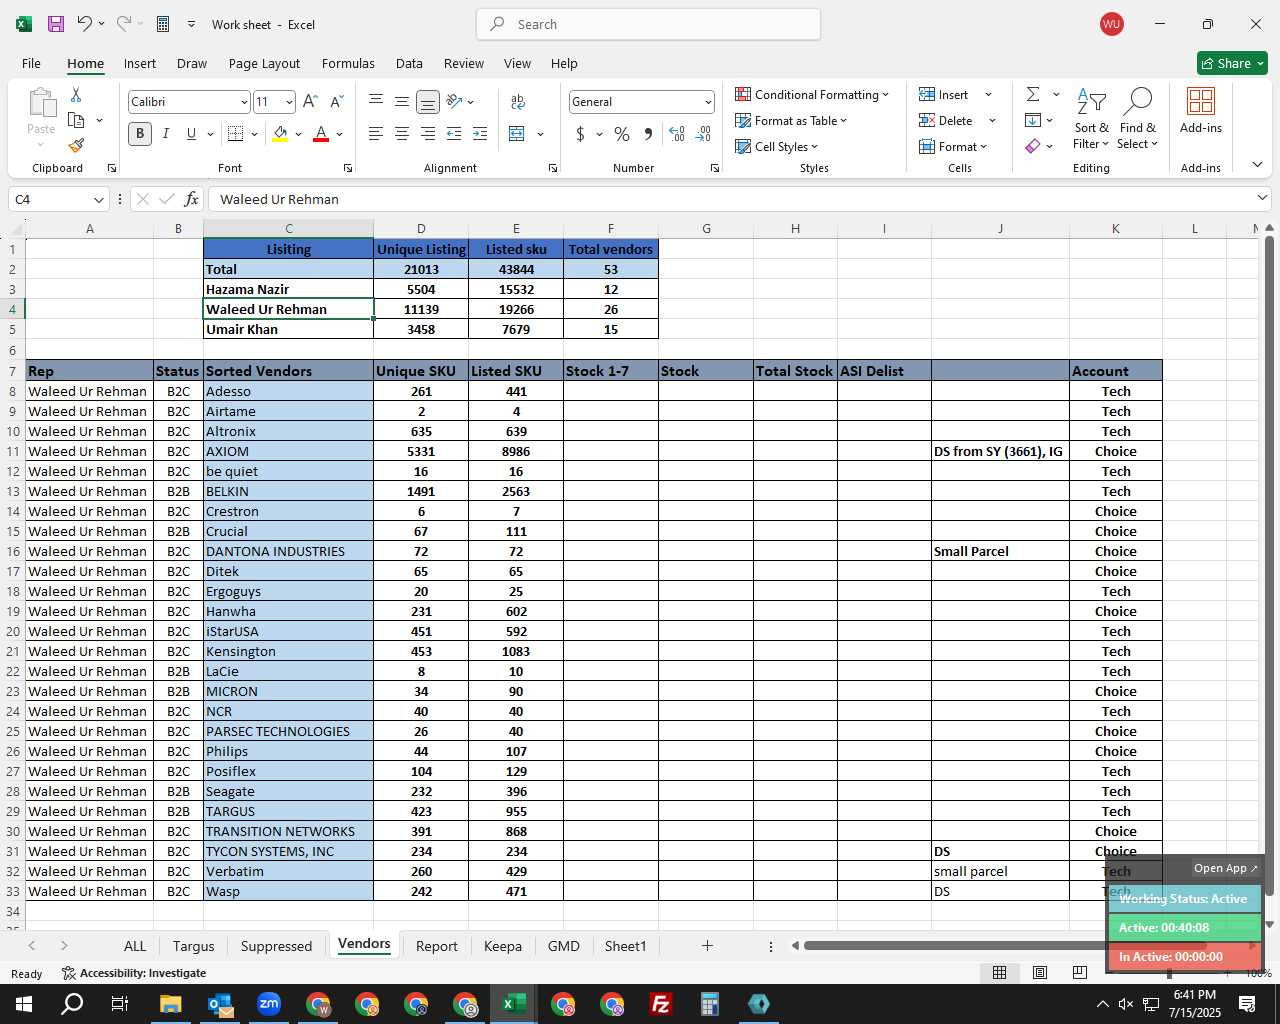This screenshot has height=1024, width=1280.
Task: Open the Formulas ribbon tab
Action: 348,63
